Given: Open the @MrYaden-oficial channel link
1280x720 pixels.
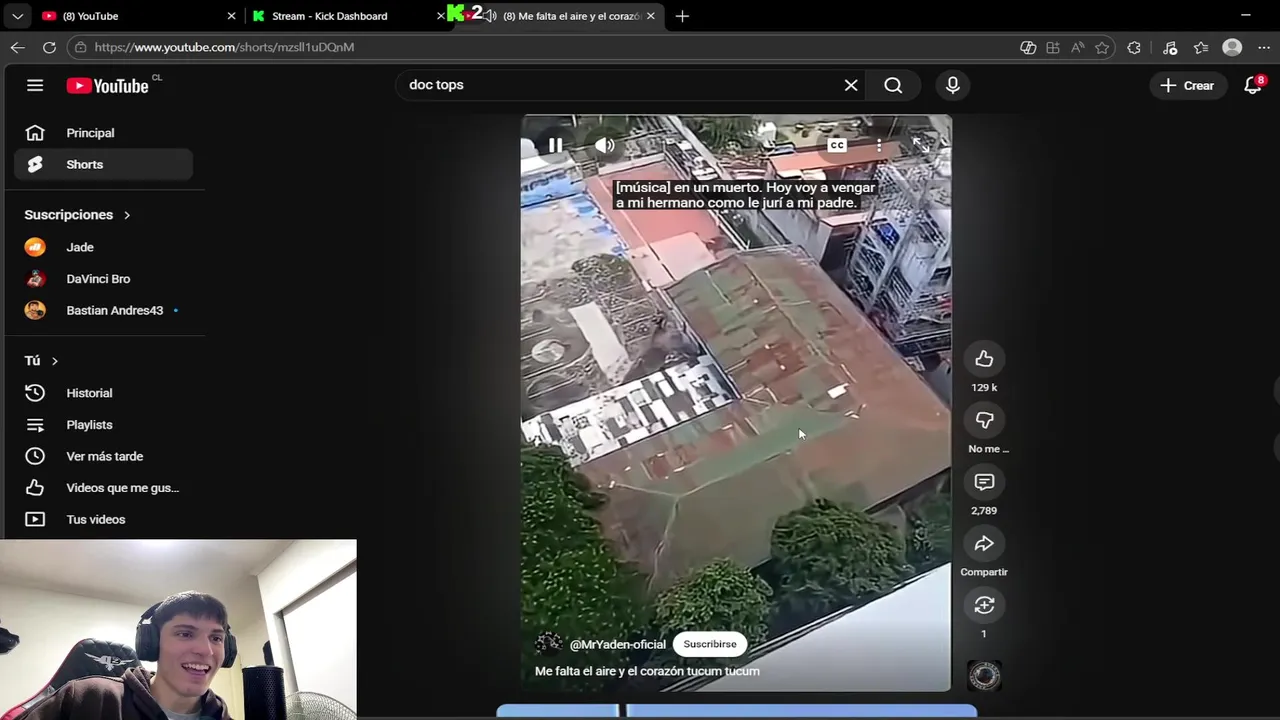Looking at the screenshot, I should (x=617, y=644).
